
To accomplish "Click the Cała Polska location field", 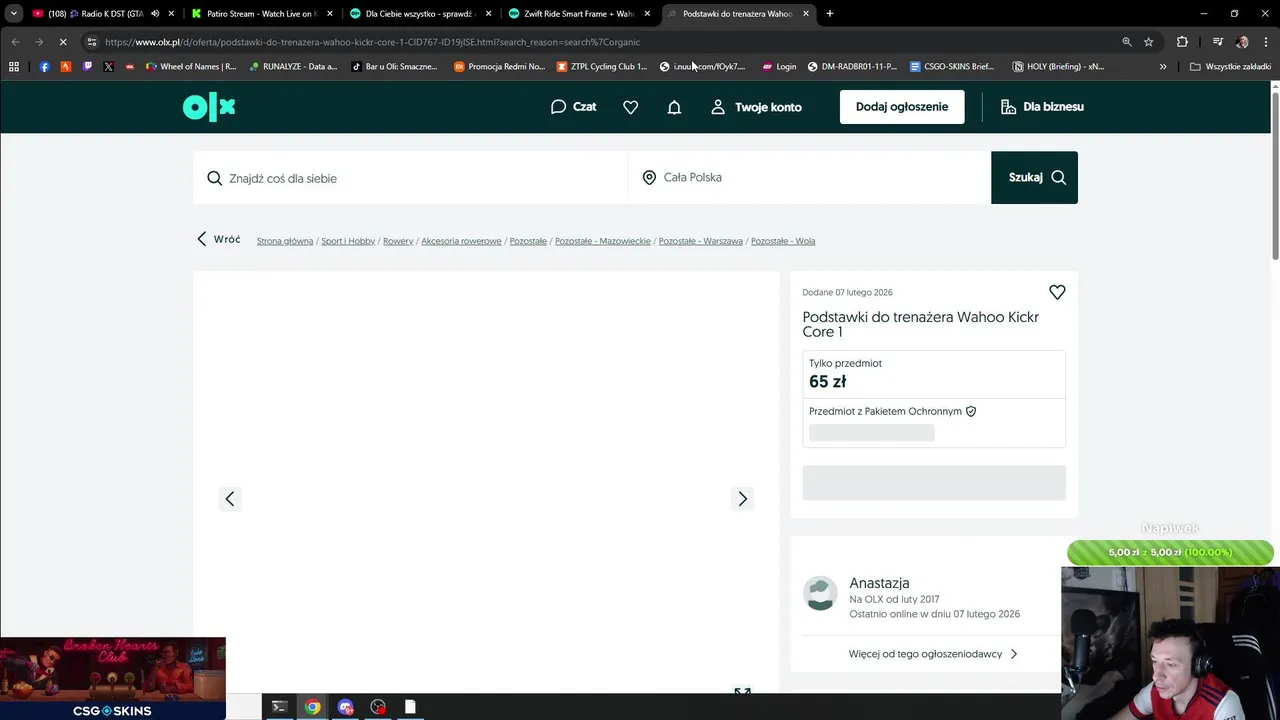I will [x=809, y=178].
